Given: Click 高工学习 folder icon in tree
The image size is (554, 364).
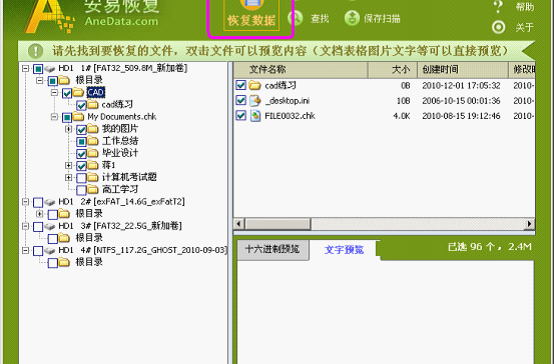Looking at the screenshot, I should [93, 189].
